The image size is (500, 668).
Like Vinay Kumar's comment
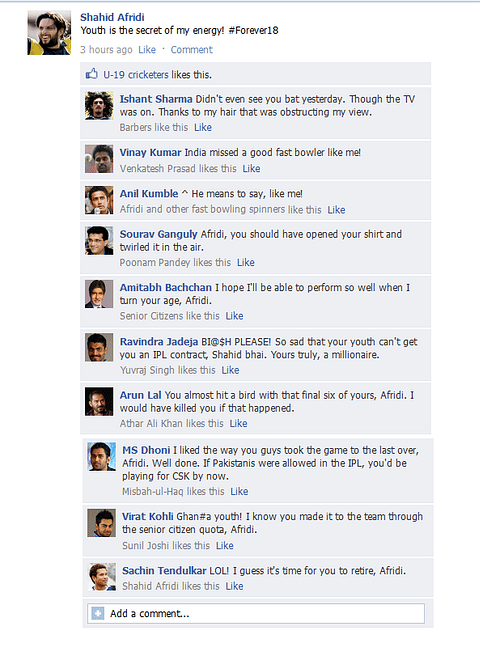click(251, 169)
